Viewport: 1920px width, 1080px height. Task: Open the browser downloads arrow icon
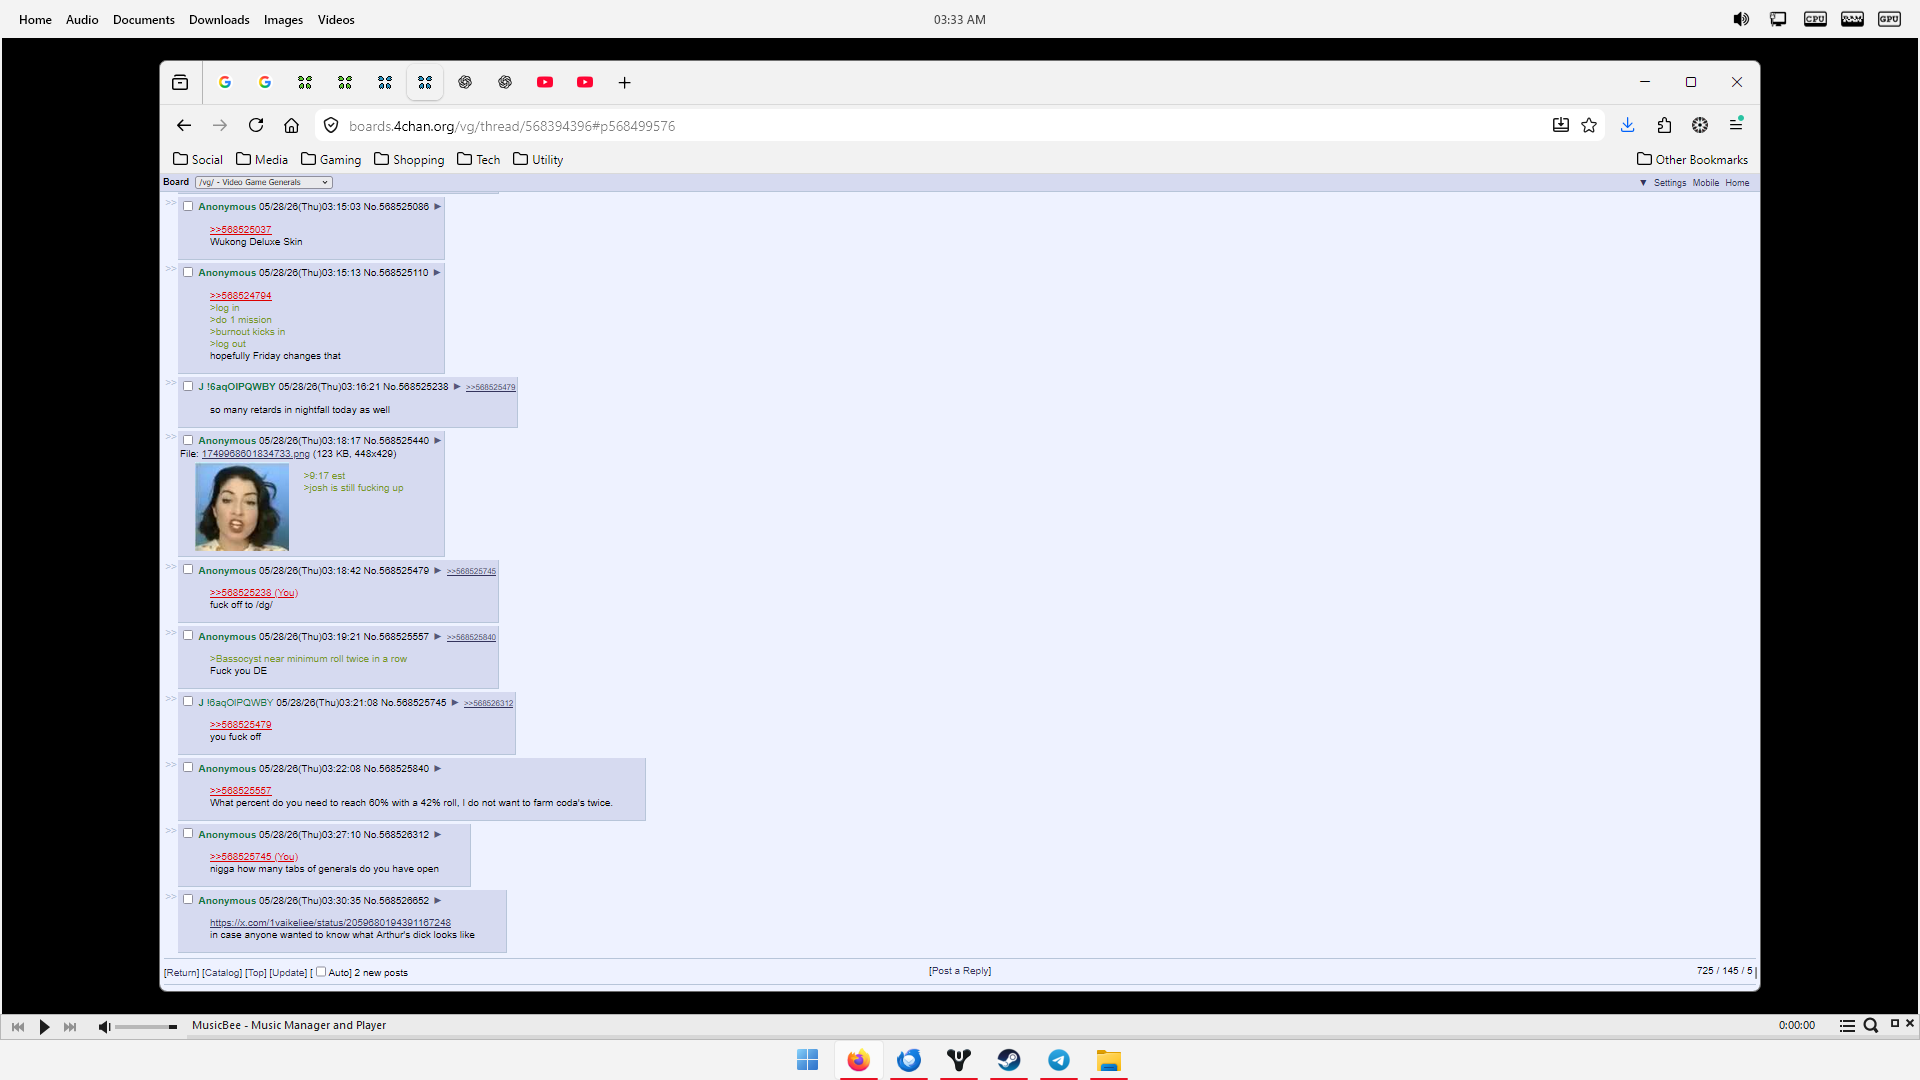[1627, 125]
